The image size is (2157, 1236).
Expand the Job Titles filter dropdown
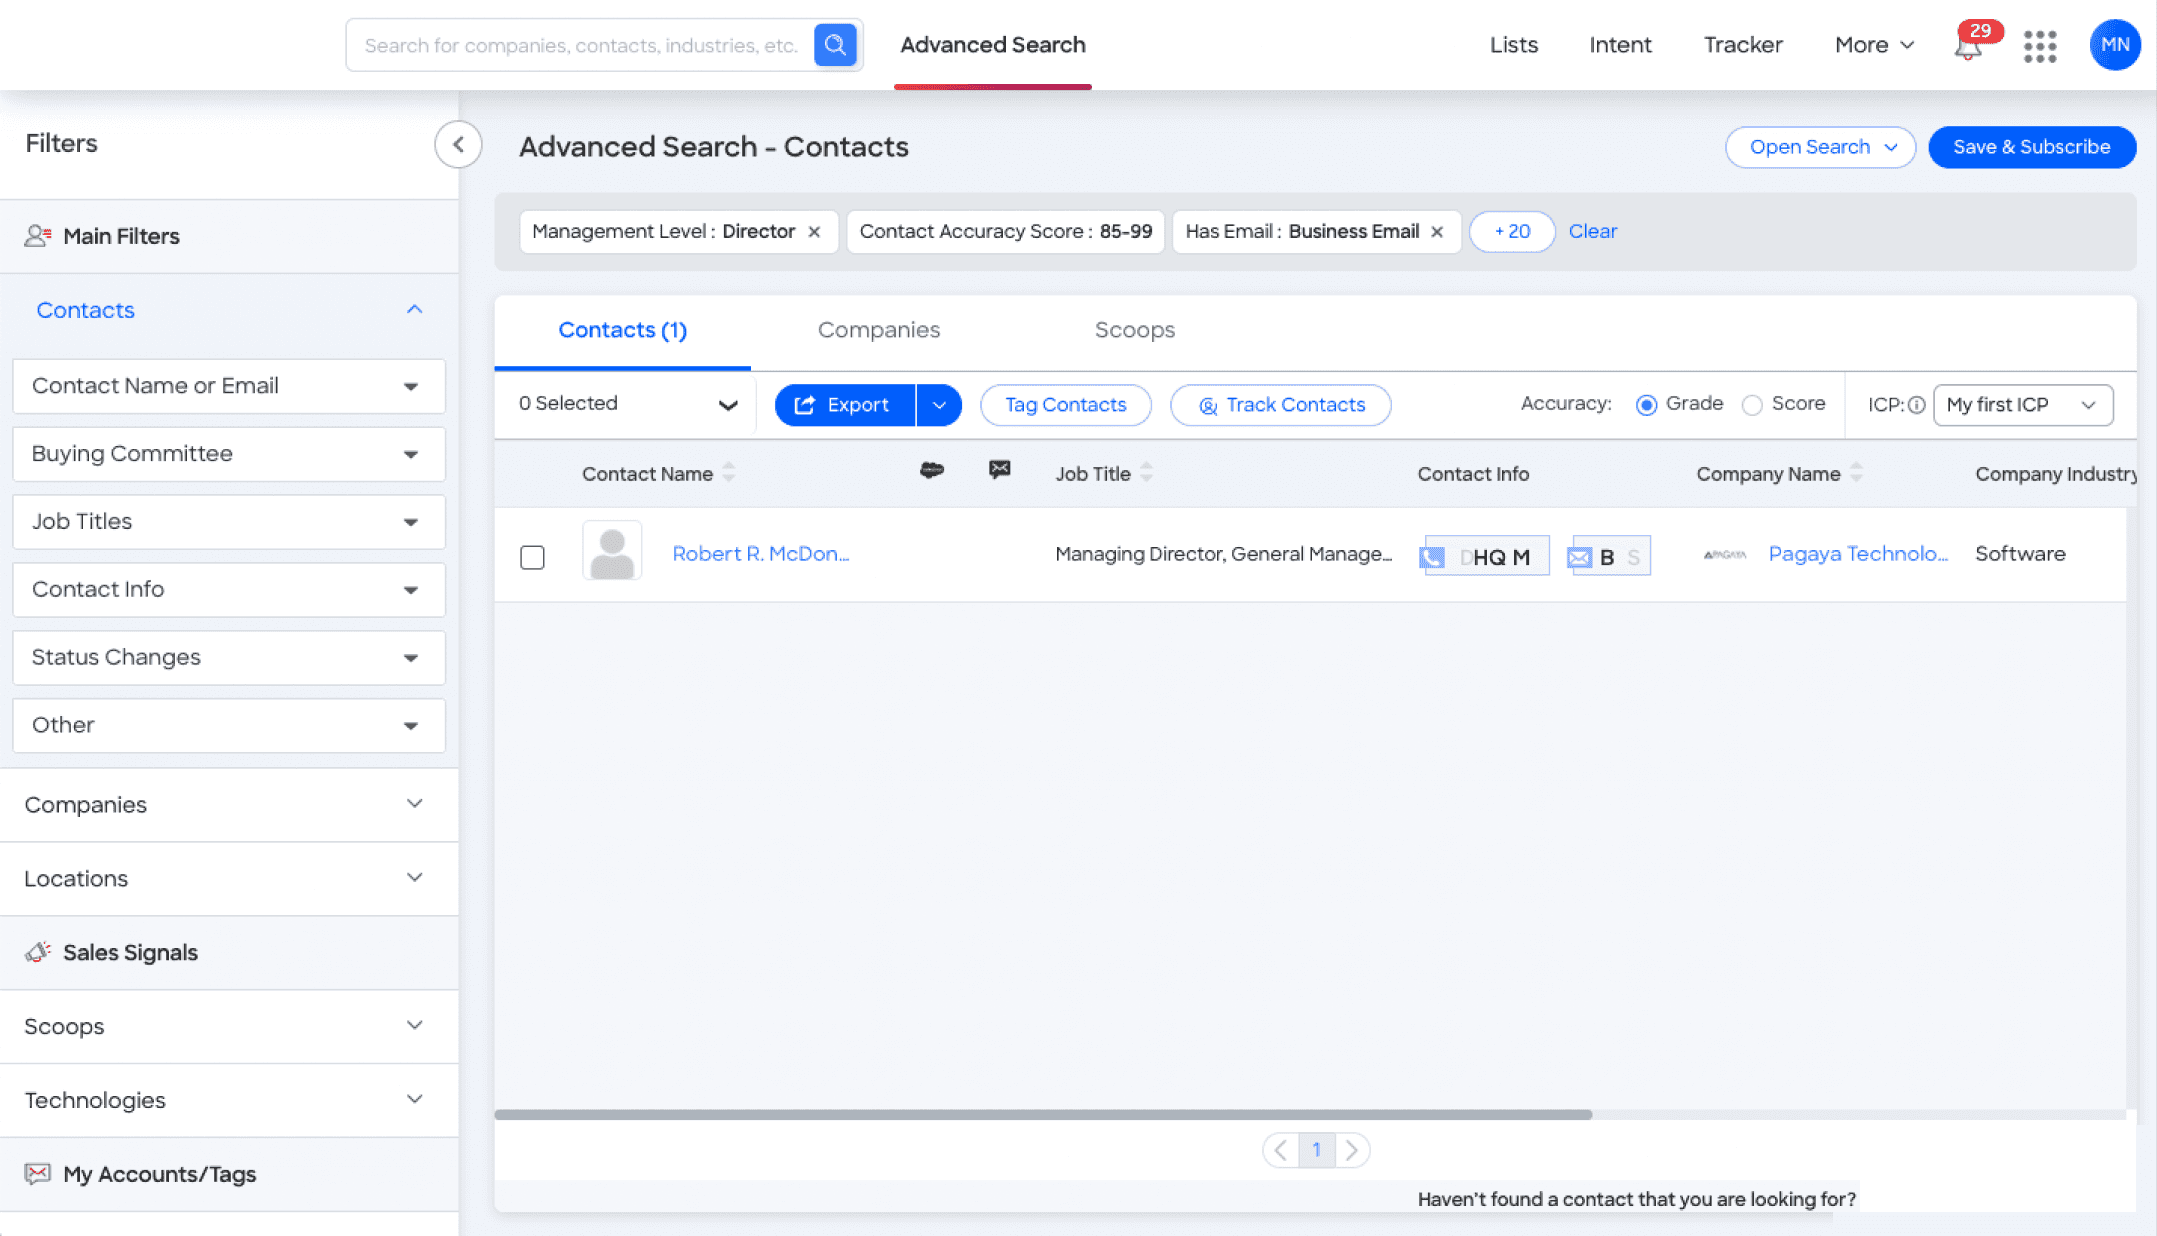229,522
